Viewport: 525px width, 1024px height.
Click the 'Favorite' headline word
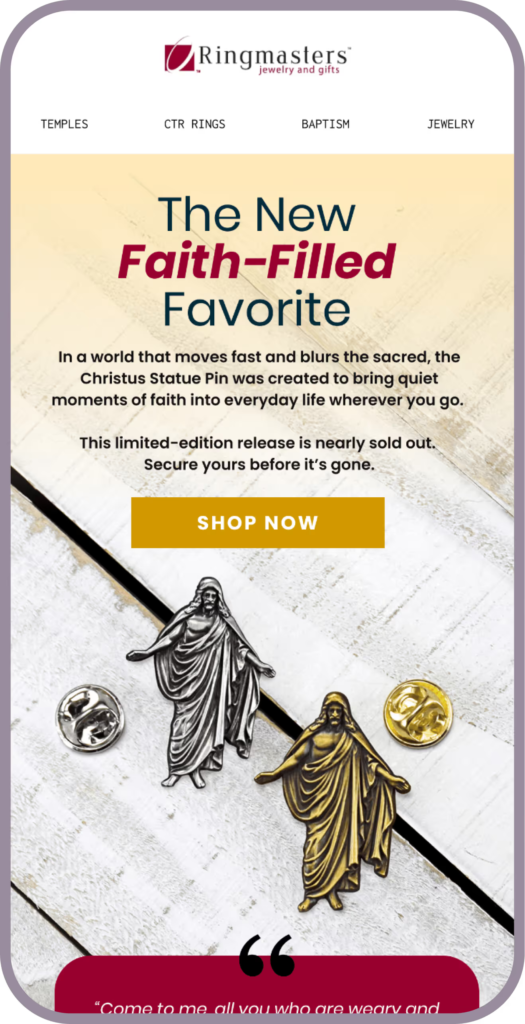257,308
